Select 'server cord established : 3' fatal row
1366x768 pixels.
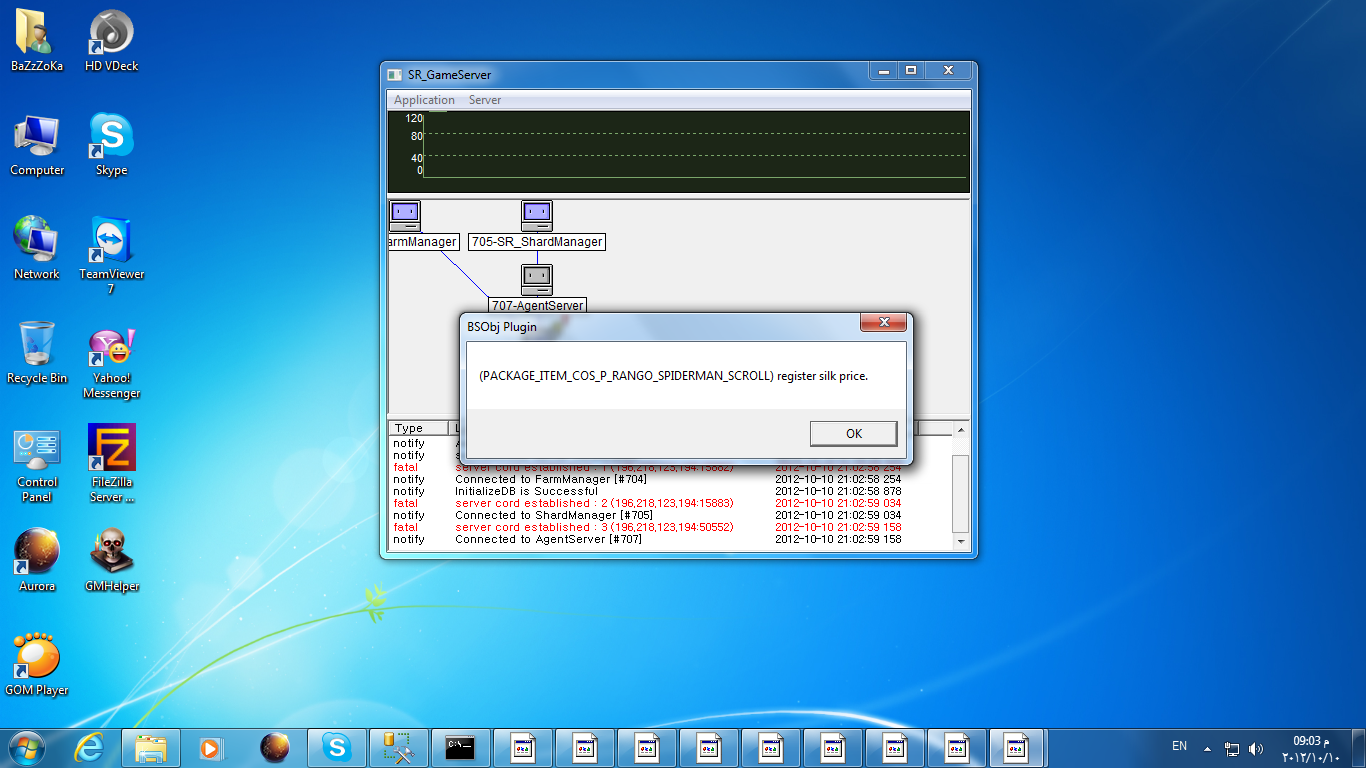[670, 527]
